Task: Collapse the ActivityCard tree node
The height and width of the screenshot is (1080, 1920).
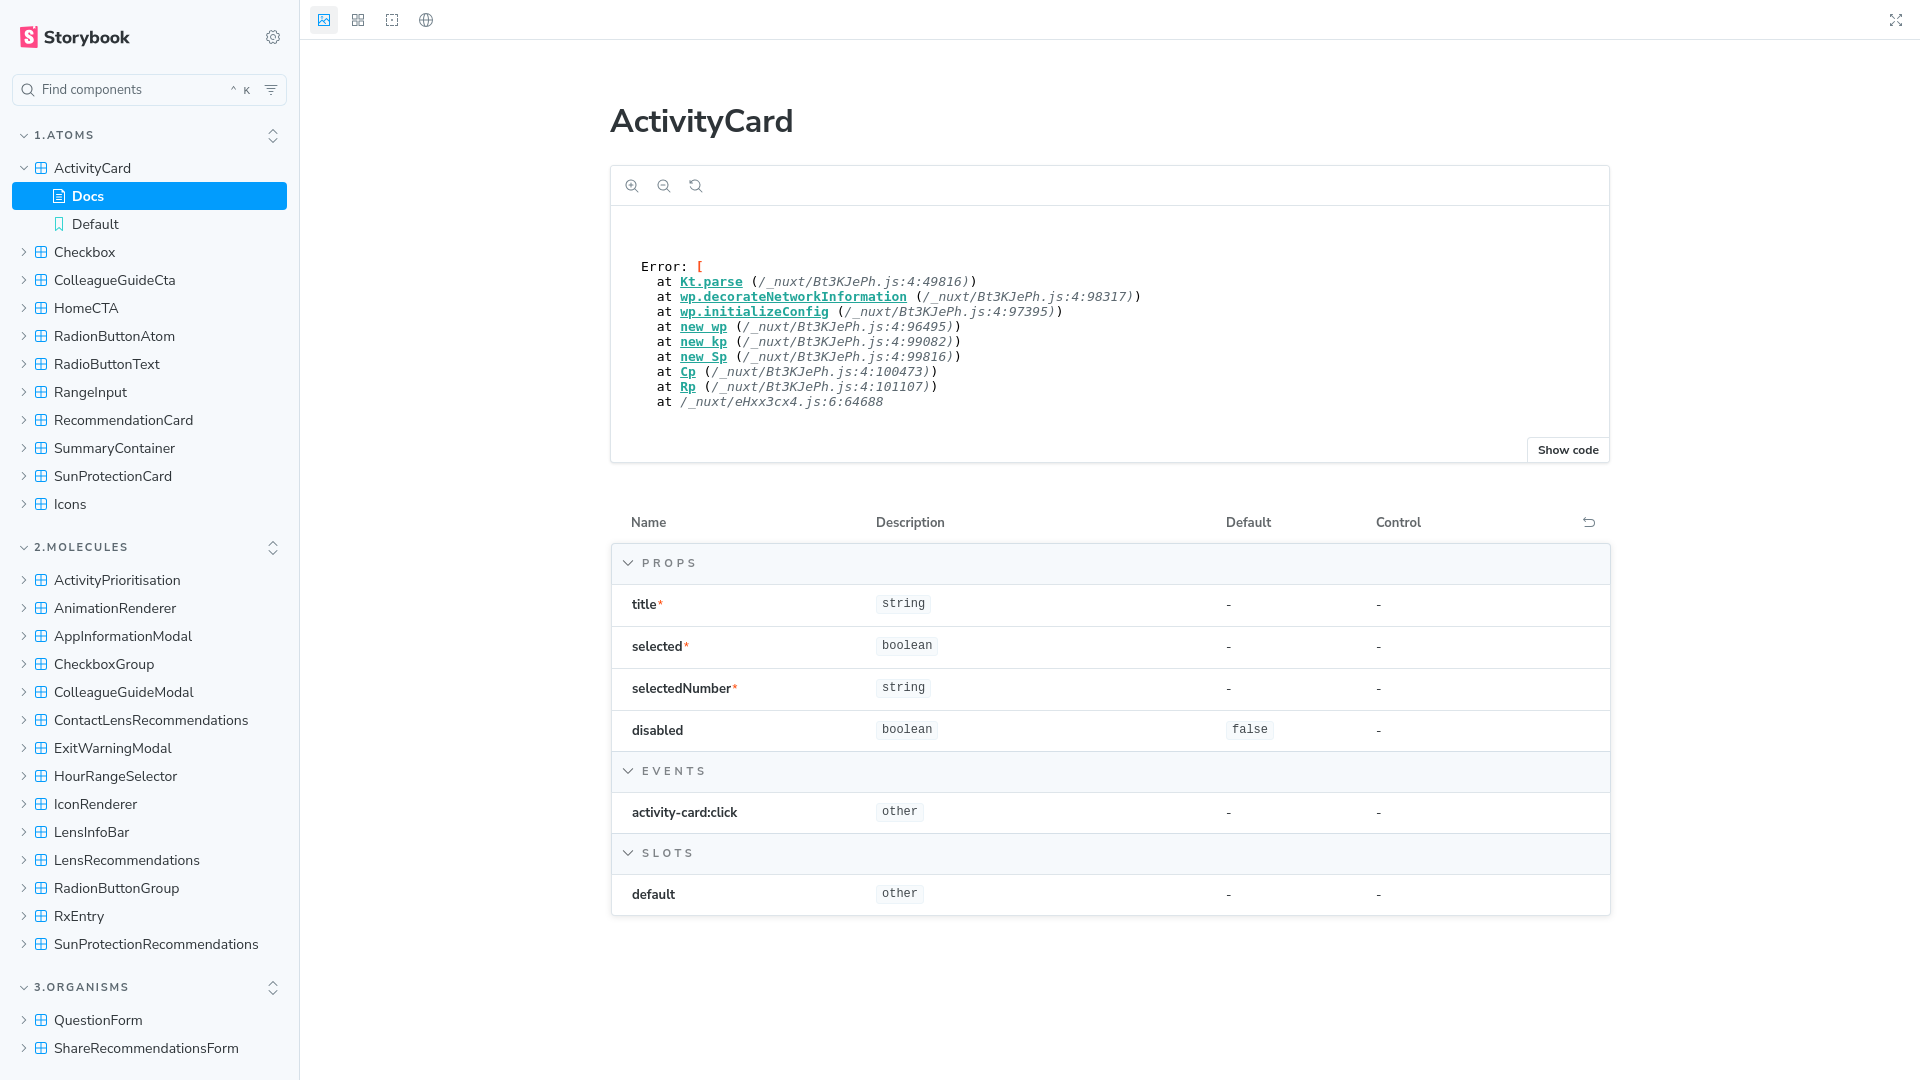Action: [24, 168]
